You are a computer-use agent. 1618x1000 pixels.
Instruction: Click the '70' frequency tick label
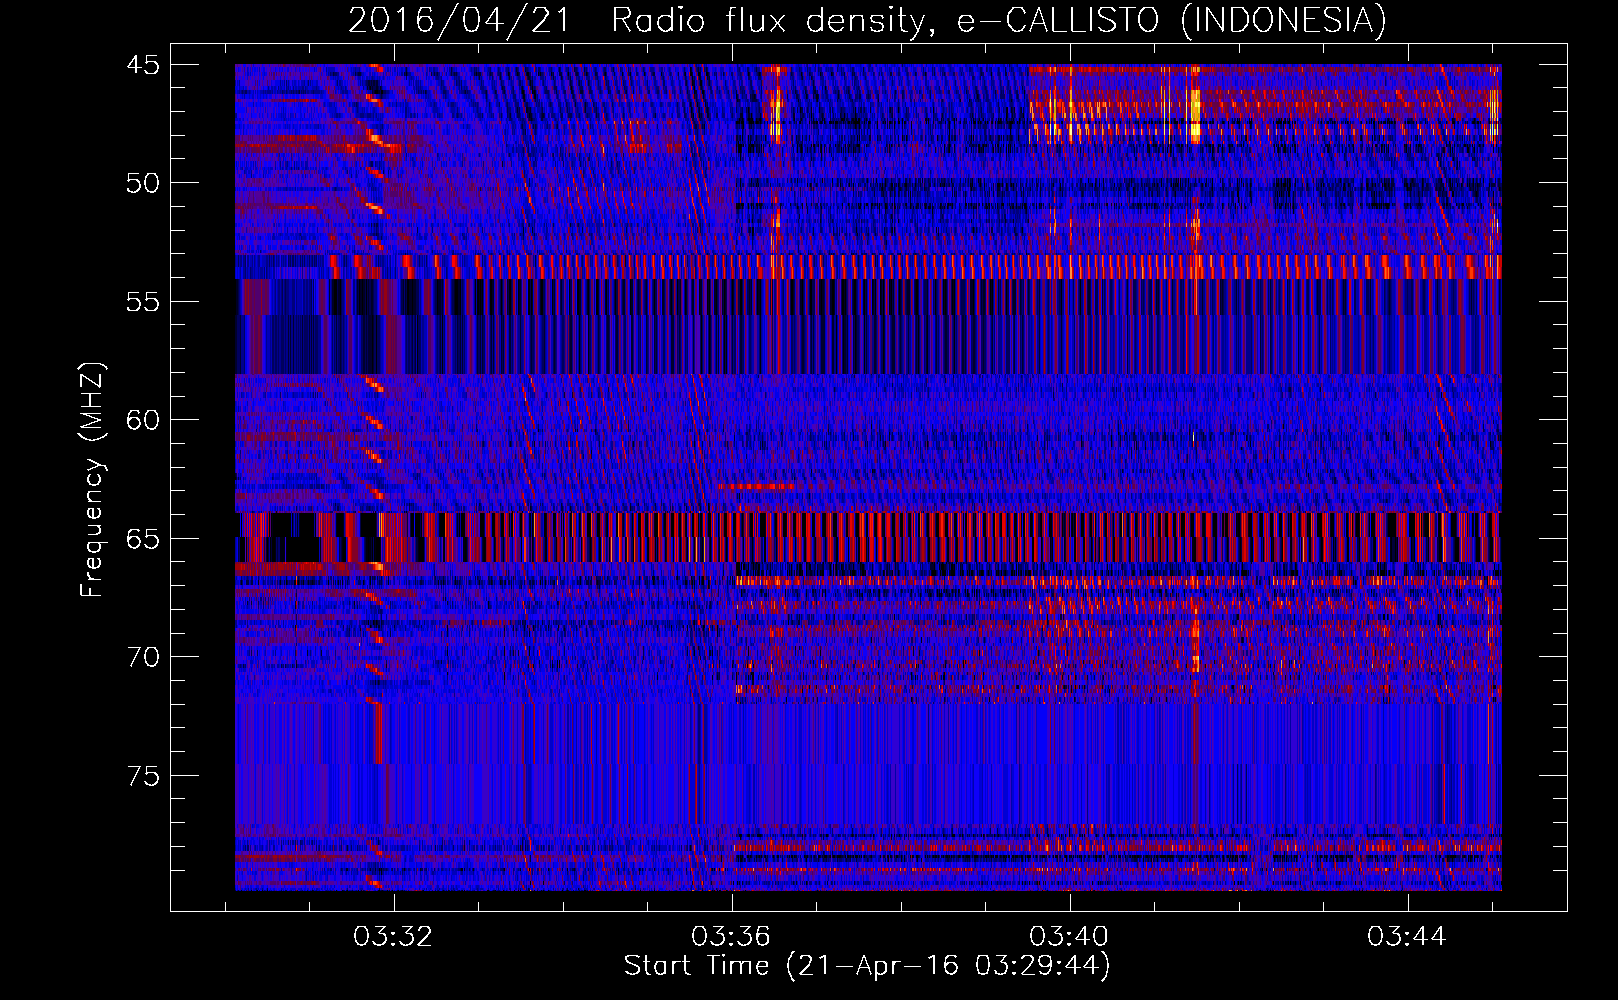pos(142,657)
